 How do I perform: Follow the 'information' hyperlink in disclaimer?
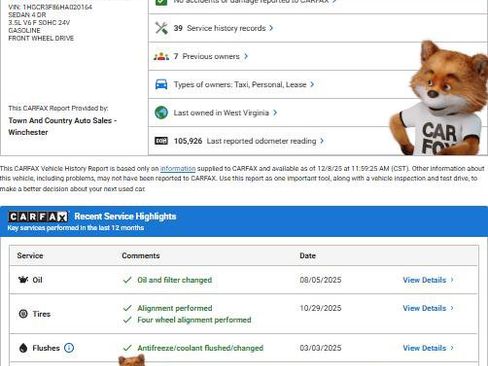tap(178, 169)
